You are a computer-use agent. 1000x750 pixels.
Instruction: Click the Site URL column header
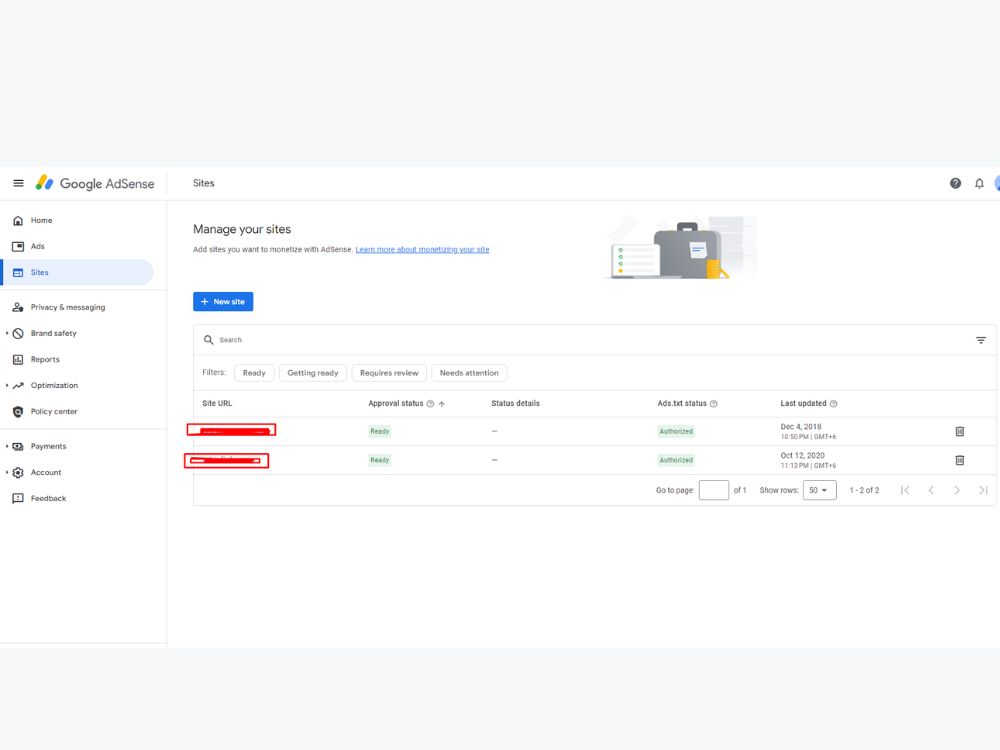tap(217, 404)
